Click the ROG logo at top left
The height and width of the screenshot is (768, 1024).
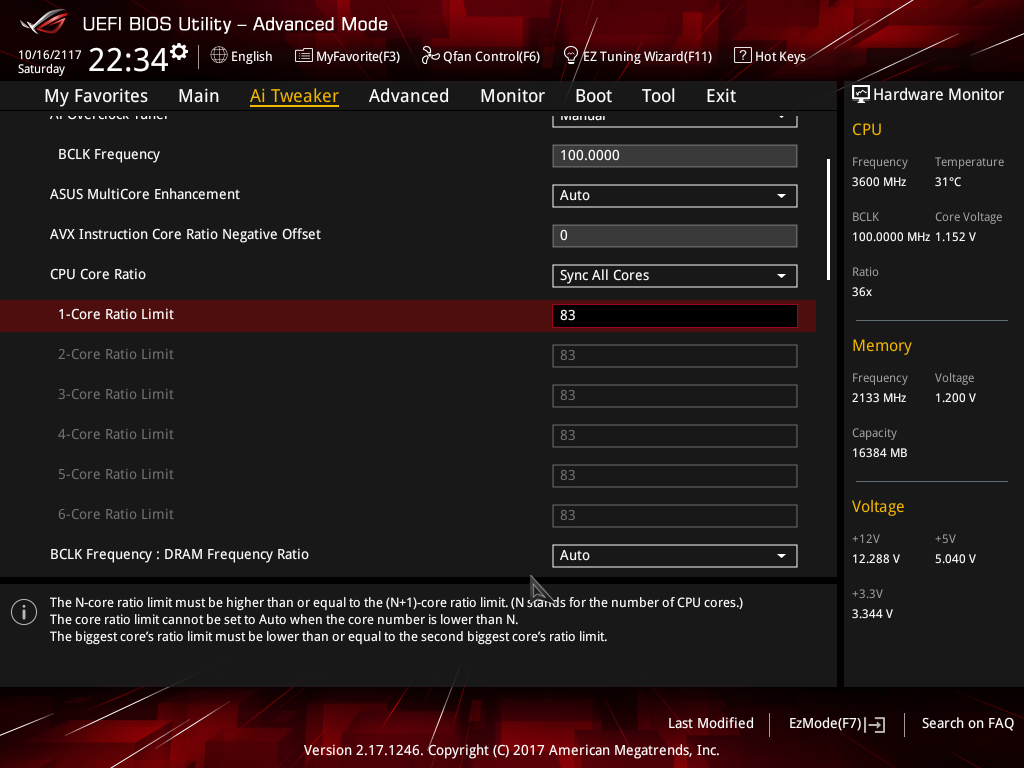click(44, 23)
